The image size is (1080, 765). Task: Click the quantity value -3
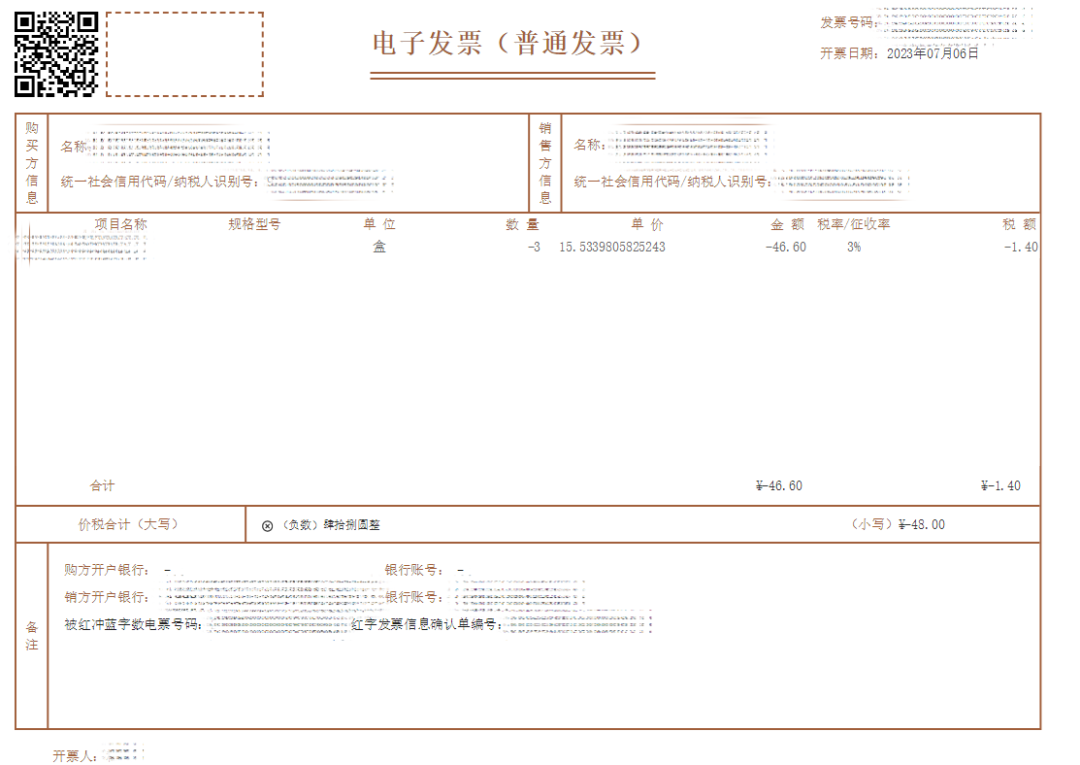pos(533,247)
